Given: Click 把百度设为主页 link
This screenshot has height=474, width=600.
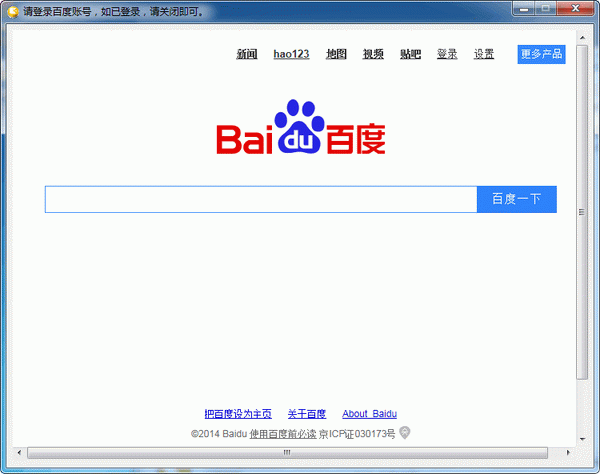Looking at the screenshot, I should tap(238, 414).
